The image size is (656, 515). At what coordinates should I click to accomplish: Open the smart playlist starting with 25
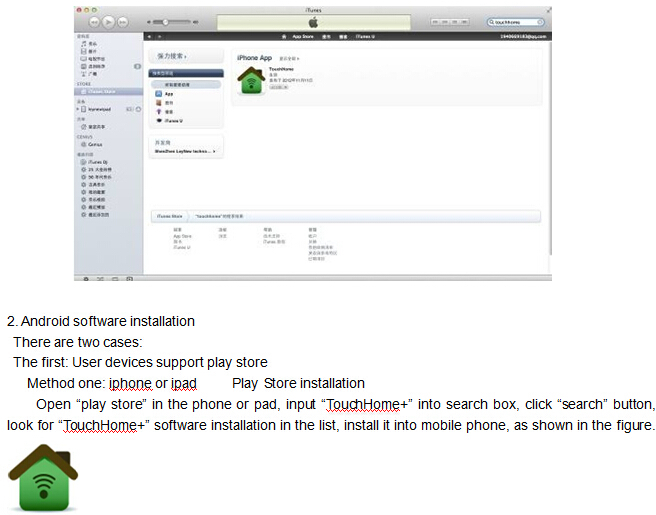click(96, 170)
